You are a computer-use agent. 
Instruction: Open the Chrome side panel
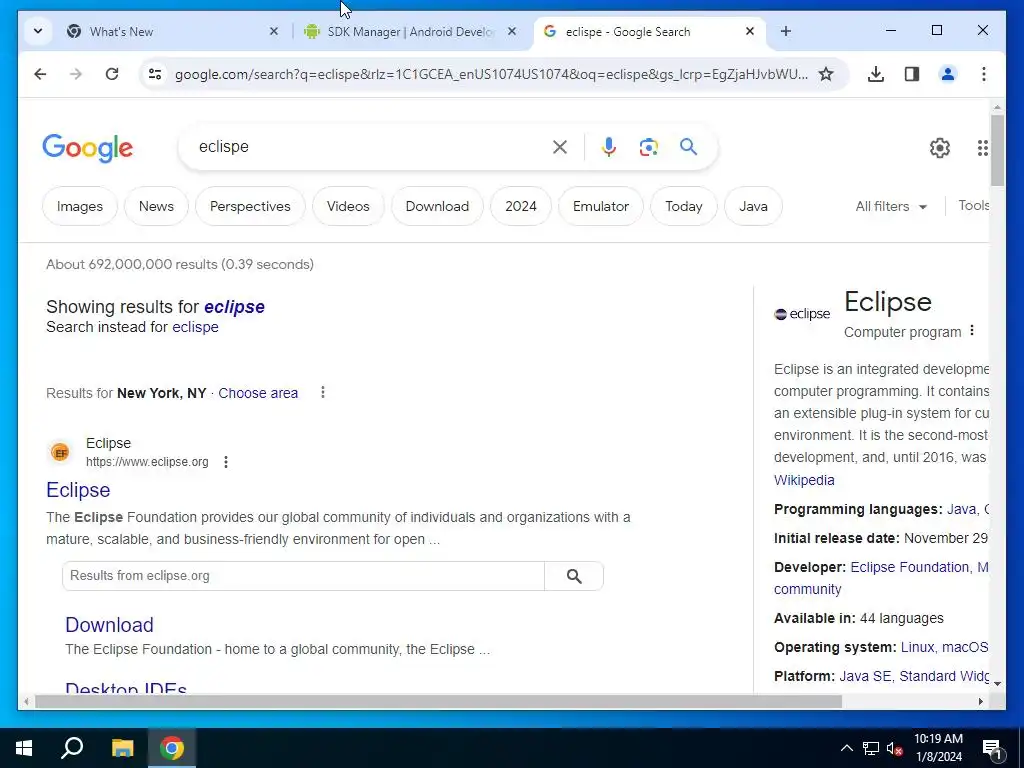click(912, 74)
